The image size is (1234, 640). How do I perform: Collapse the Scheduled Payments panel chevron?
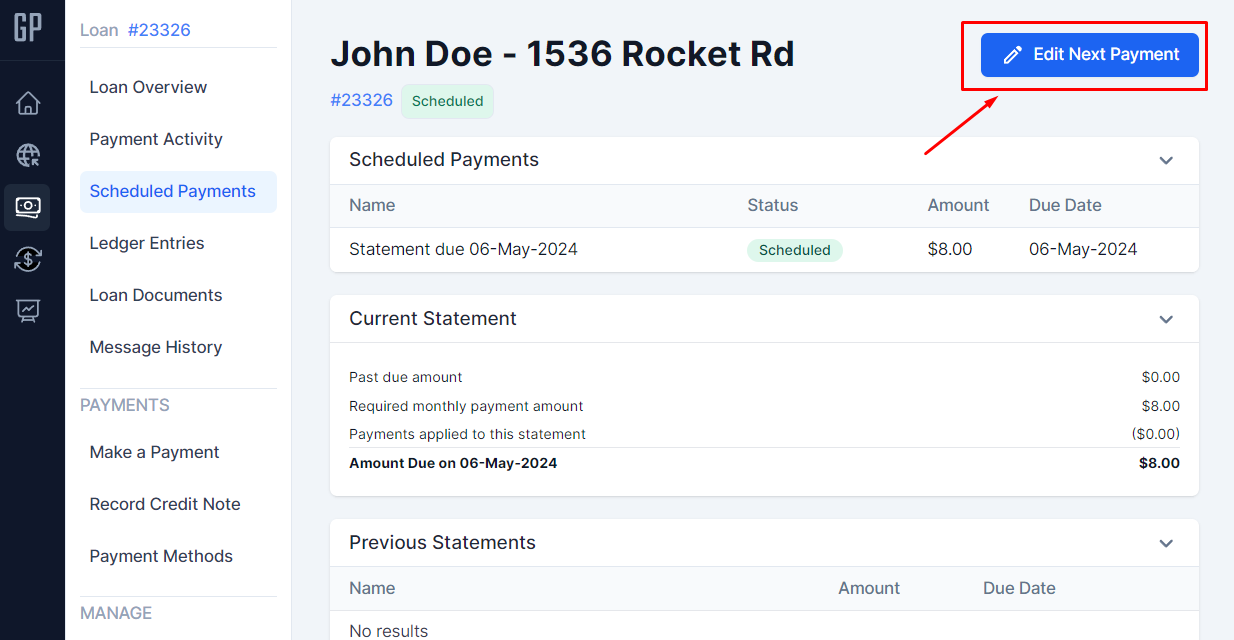1166,161
